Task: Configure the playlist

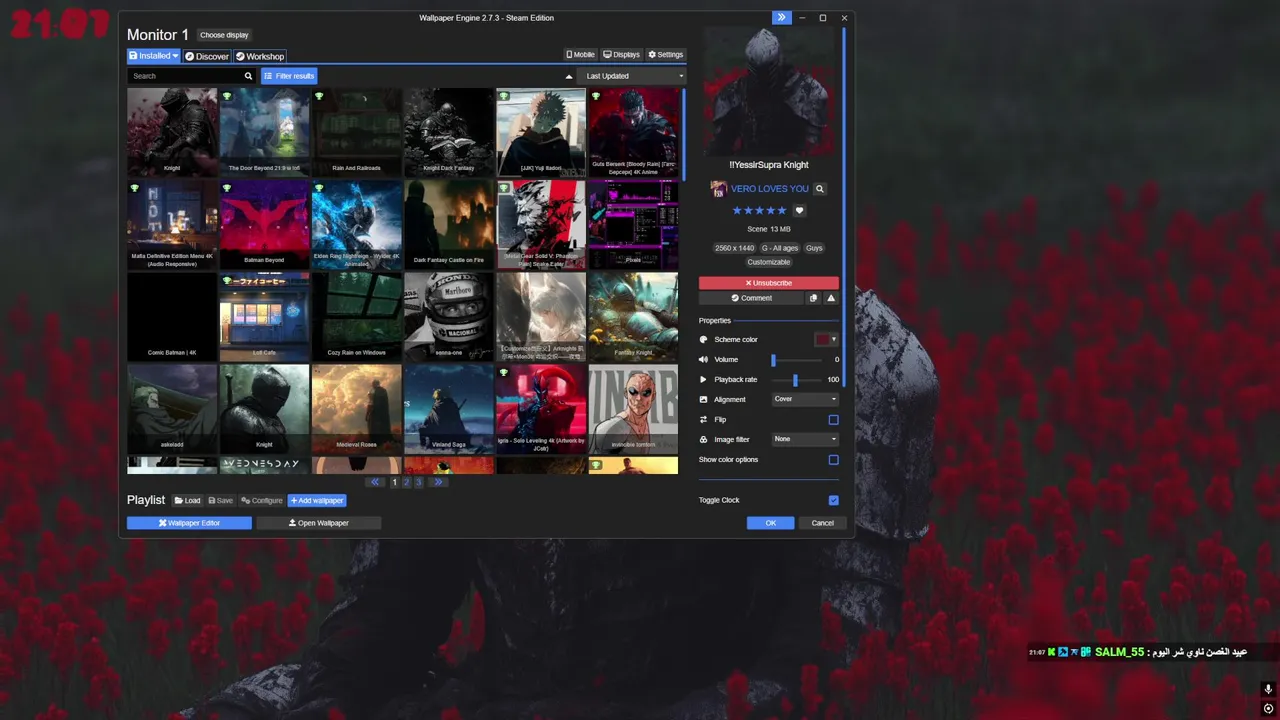Action: (262, 501)
